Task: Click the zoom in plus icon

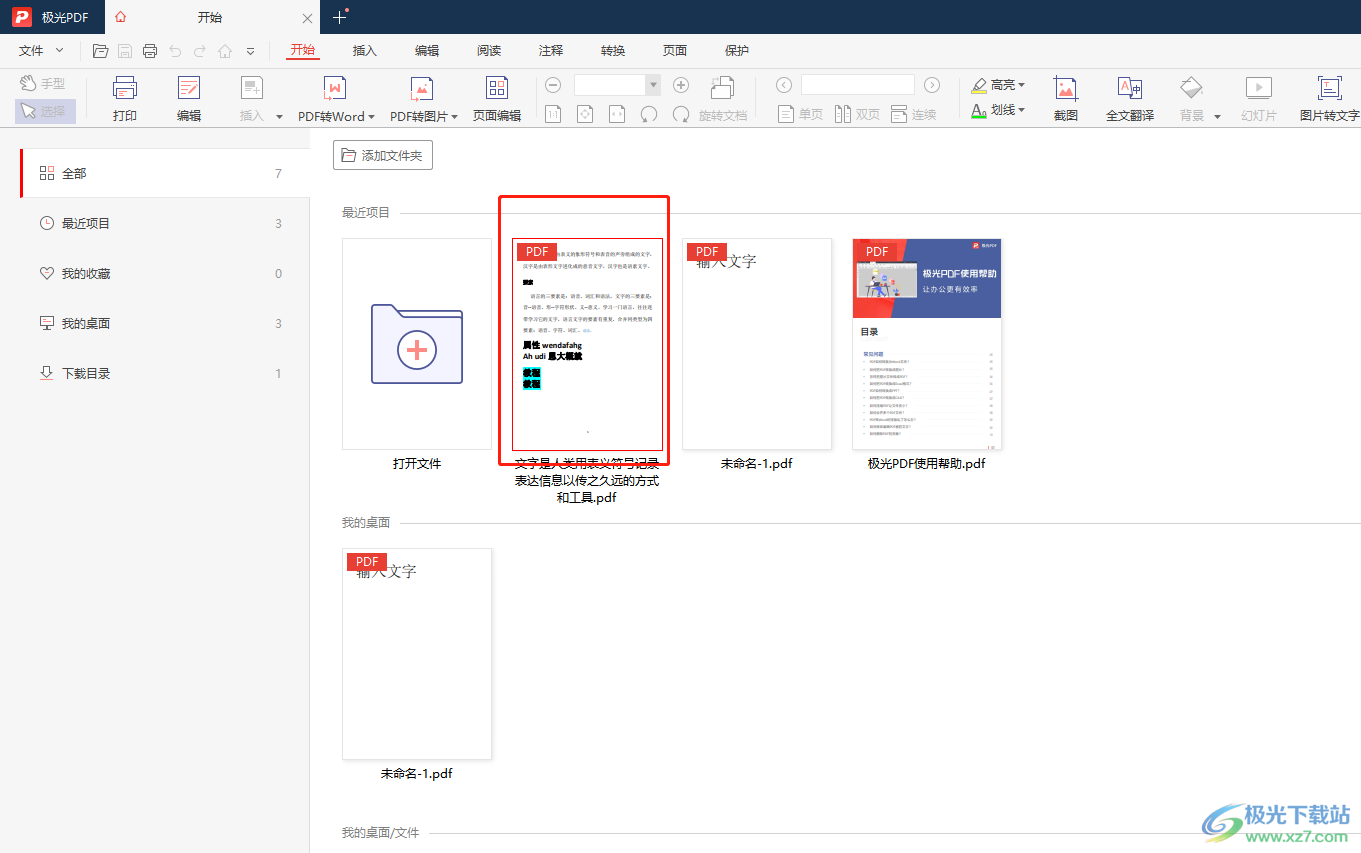Action: [681, 86]
